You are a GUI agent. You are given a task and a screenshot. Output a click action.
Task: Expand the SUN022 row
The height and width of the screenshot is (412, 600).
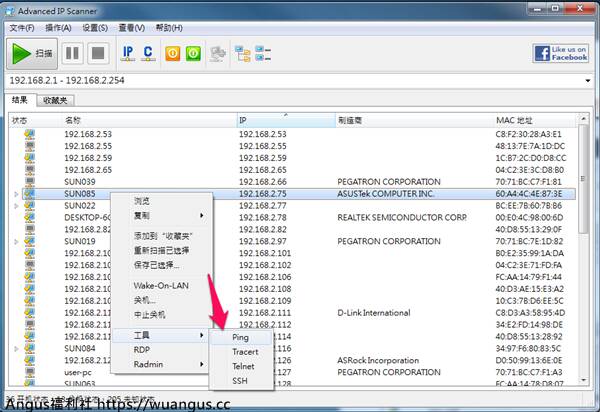pos(16,206)
